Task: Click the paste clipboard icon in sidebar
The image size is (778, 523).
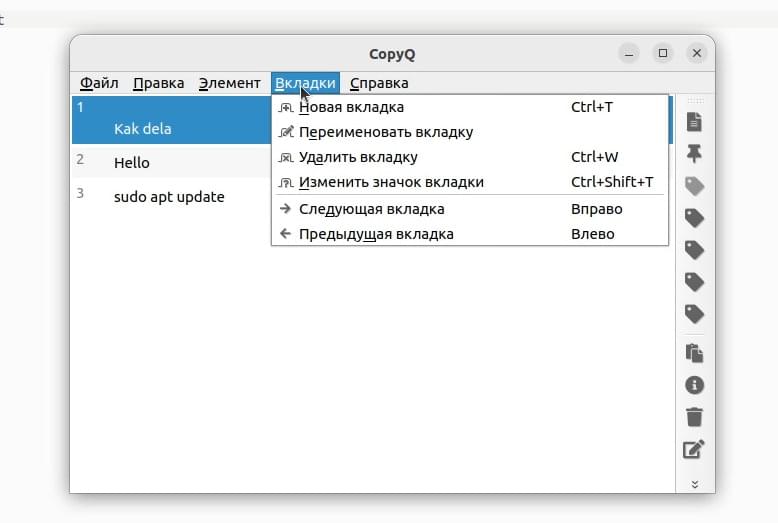Action: click(x=694, y=353)
